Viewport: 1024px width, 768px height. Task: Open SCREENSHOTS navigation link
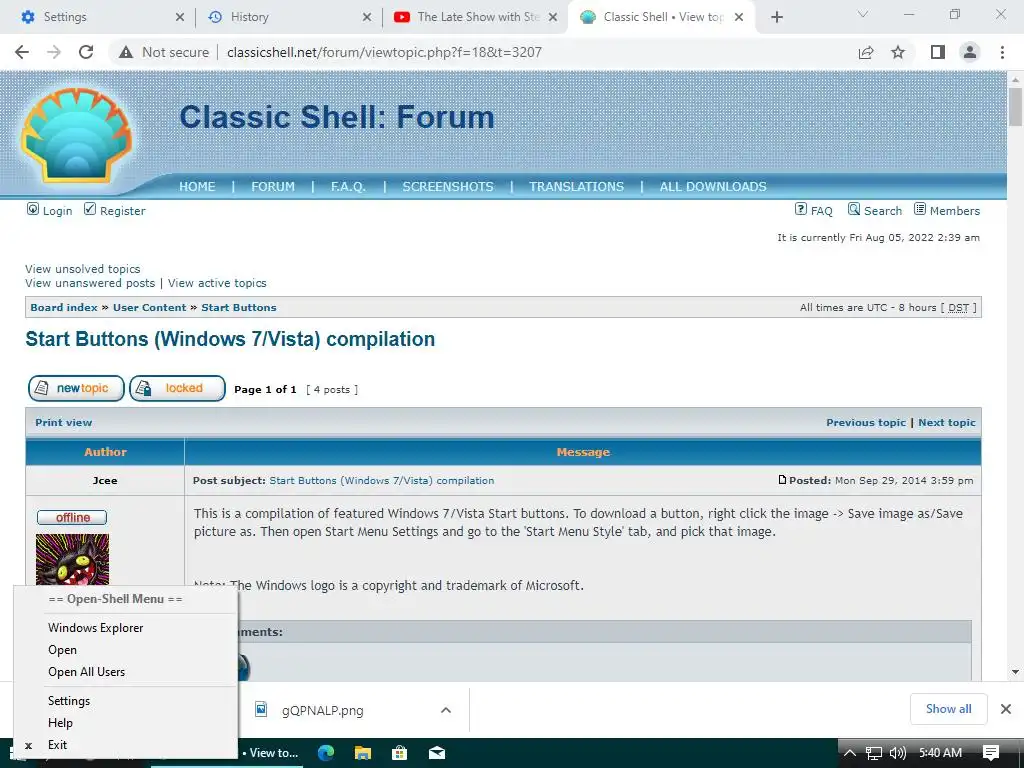tap(448, 187)
